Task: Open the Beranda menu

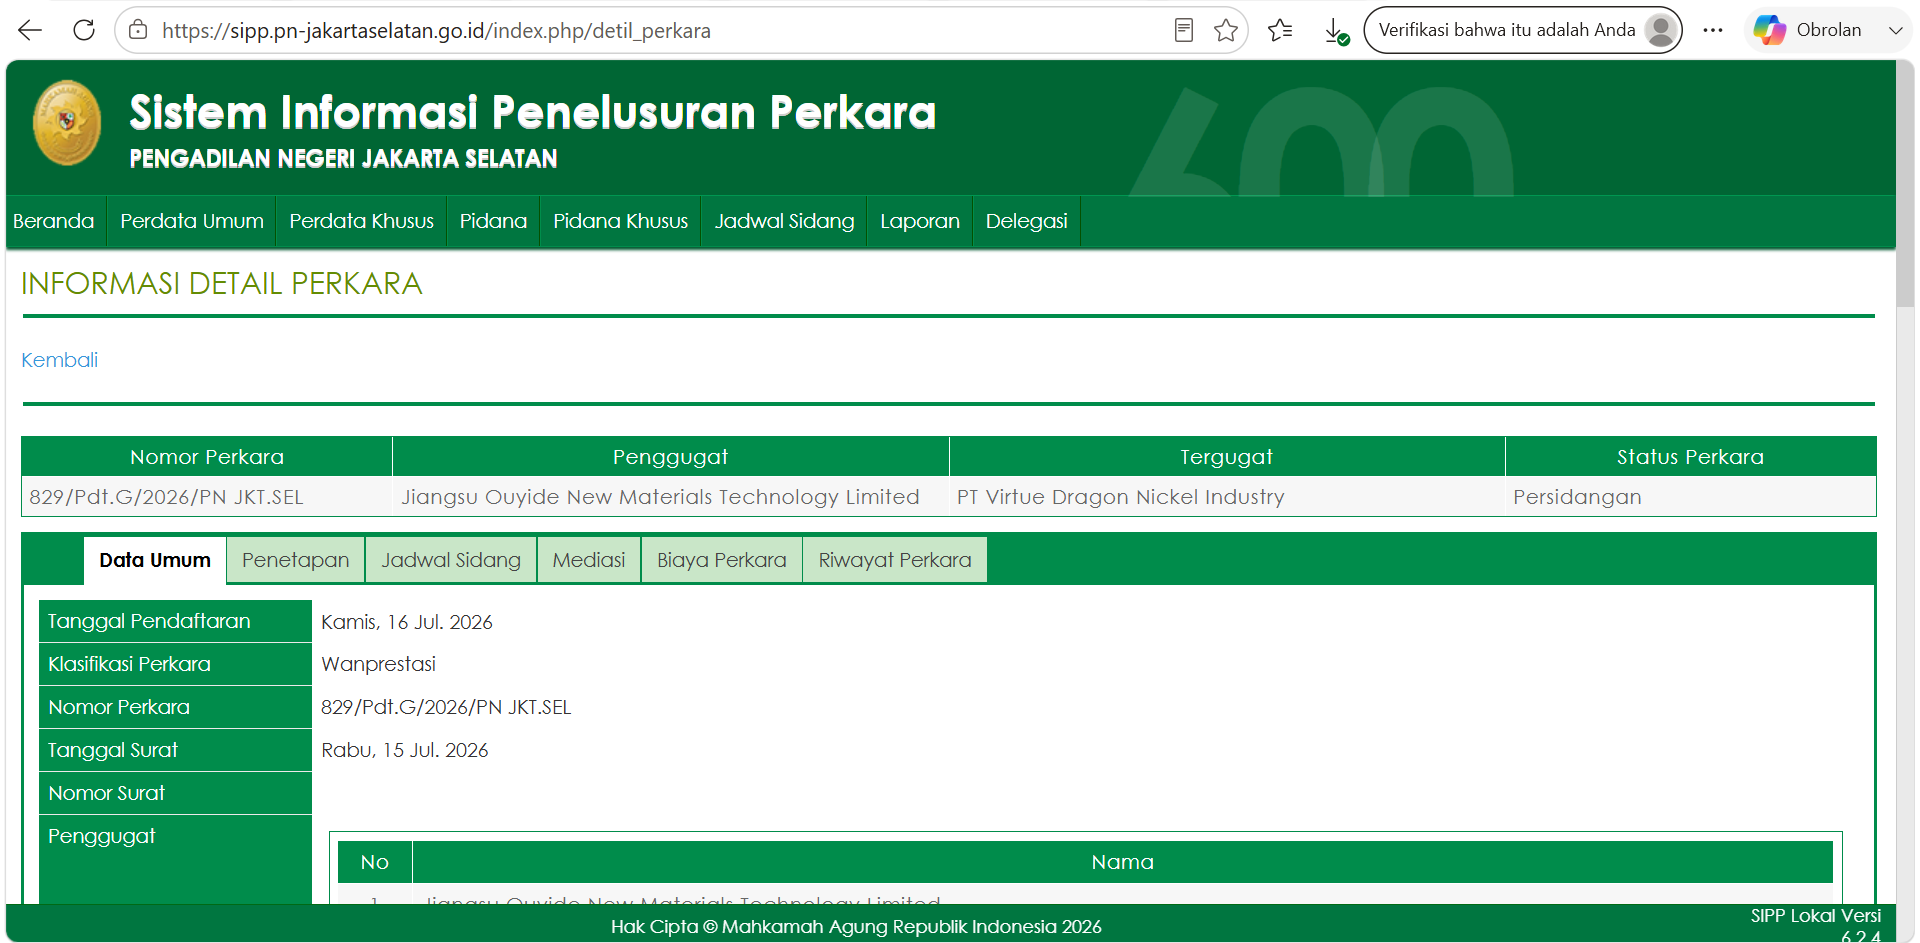Action: point(54,221)
